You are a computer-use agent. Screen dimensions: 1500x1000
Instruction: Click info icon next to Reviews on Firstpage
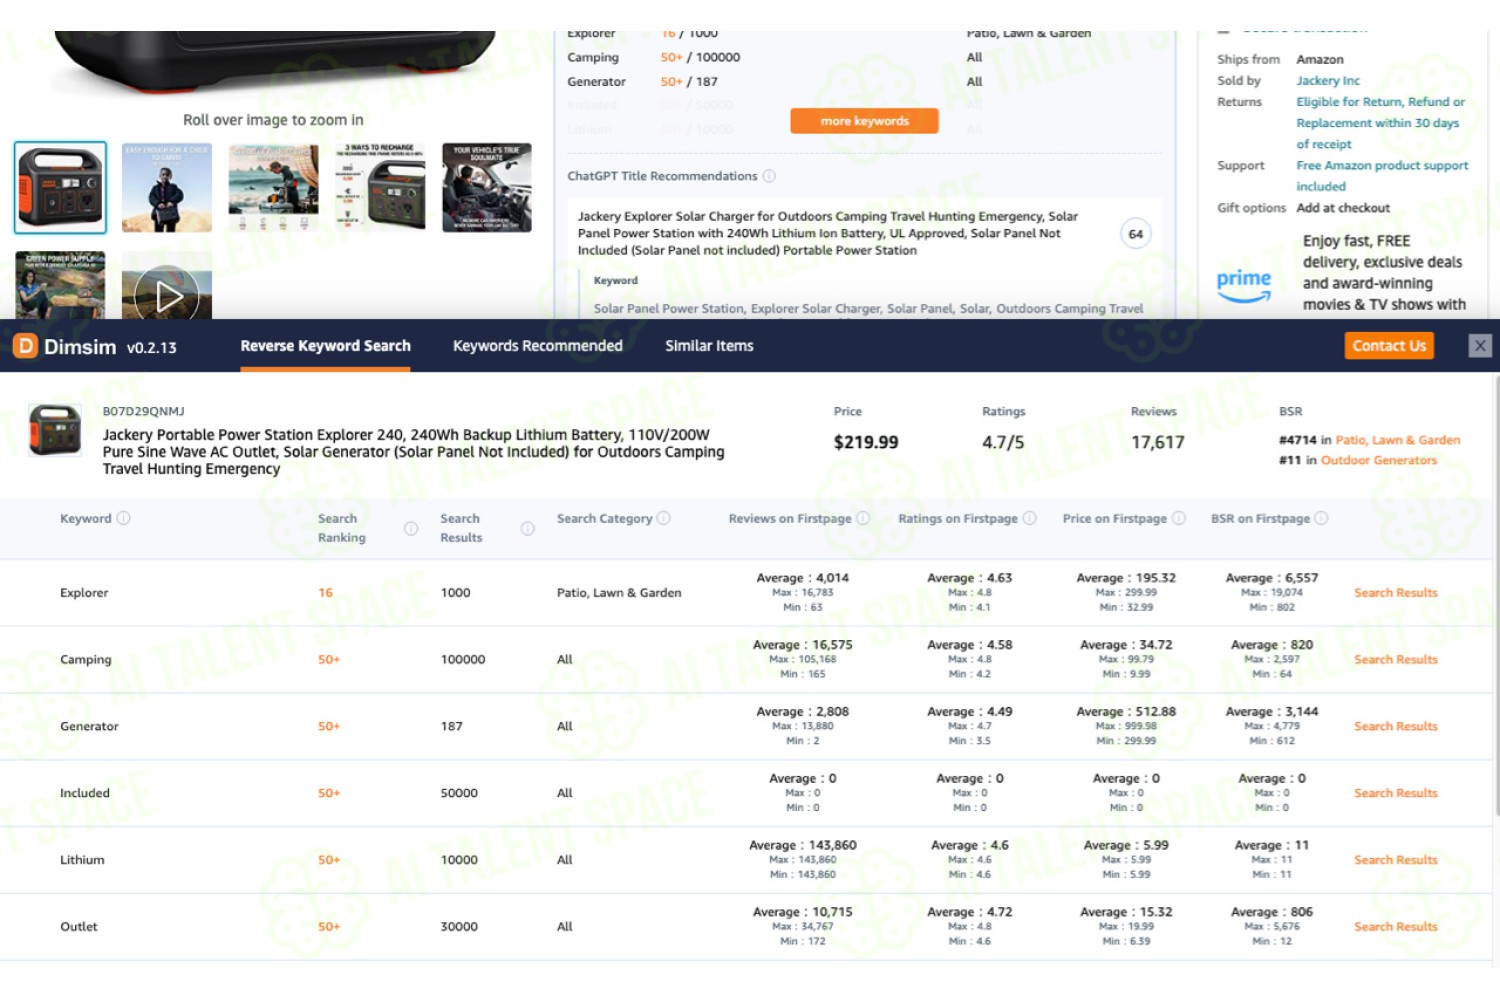pos(863,518)
